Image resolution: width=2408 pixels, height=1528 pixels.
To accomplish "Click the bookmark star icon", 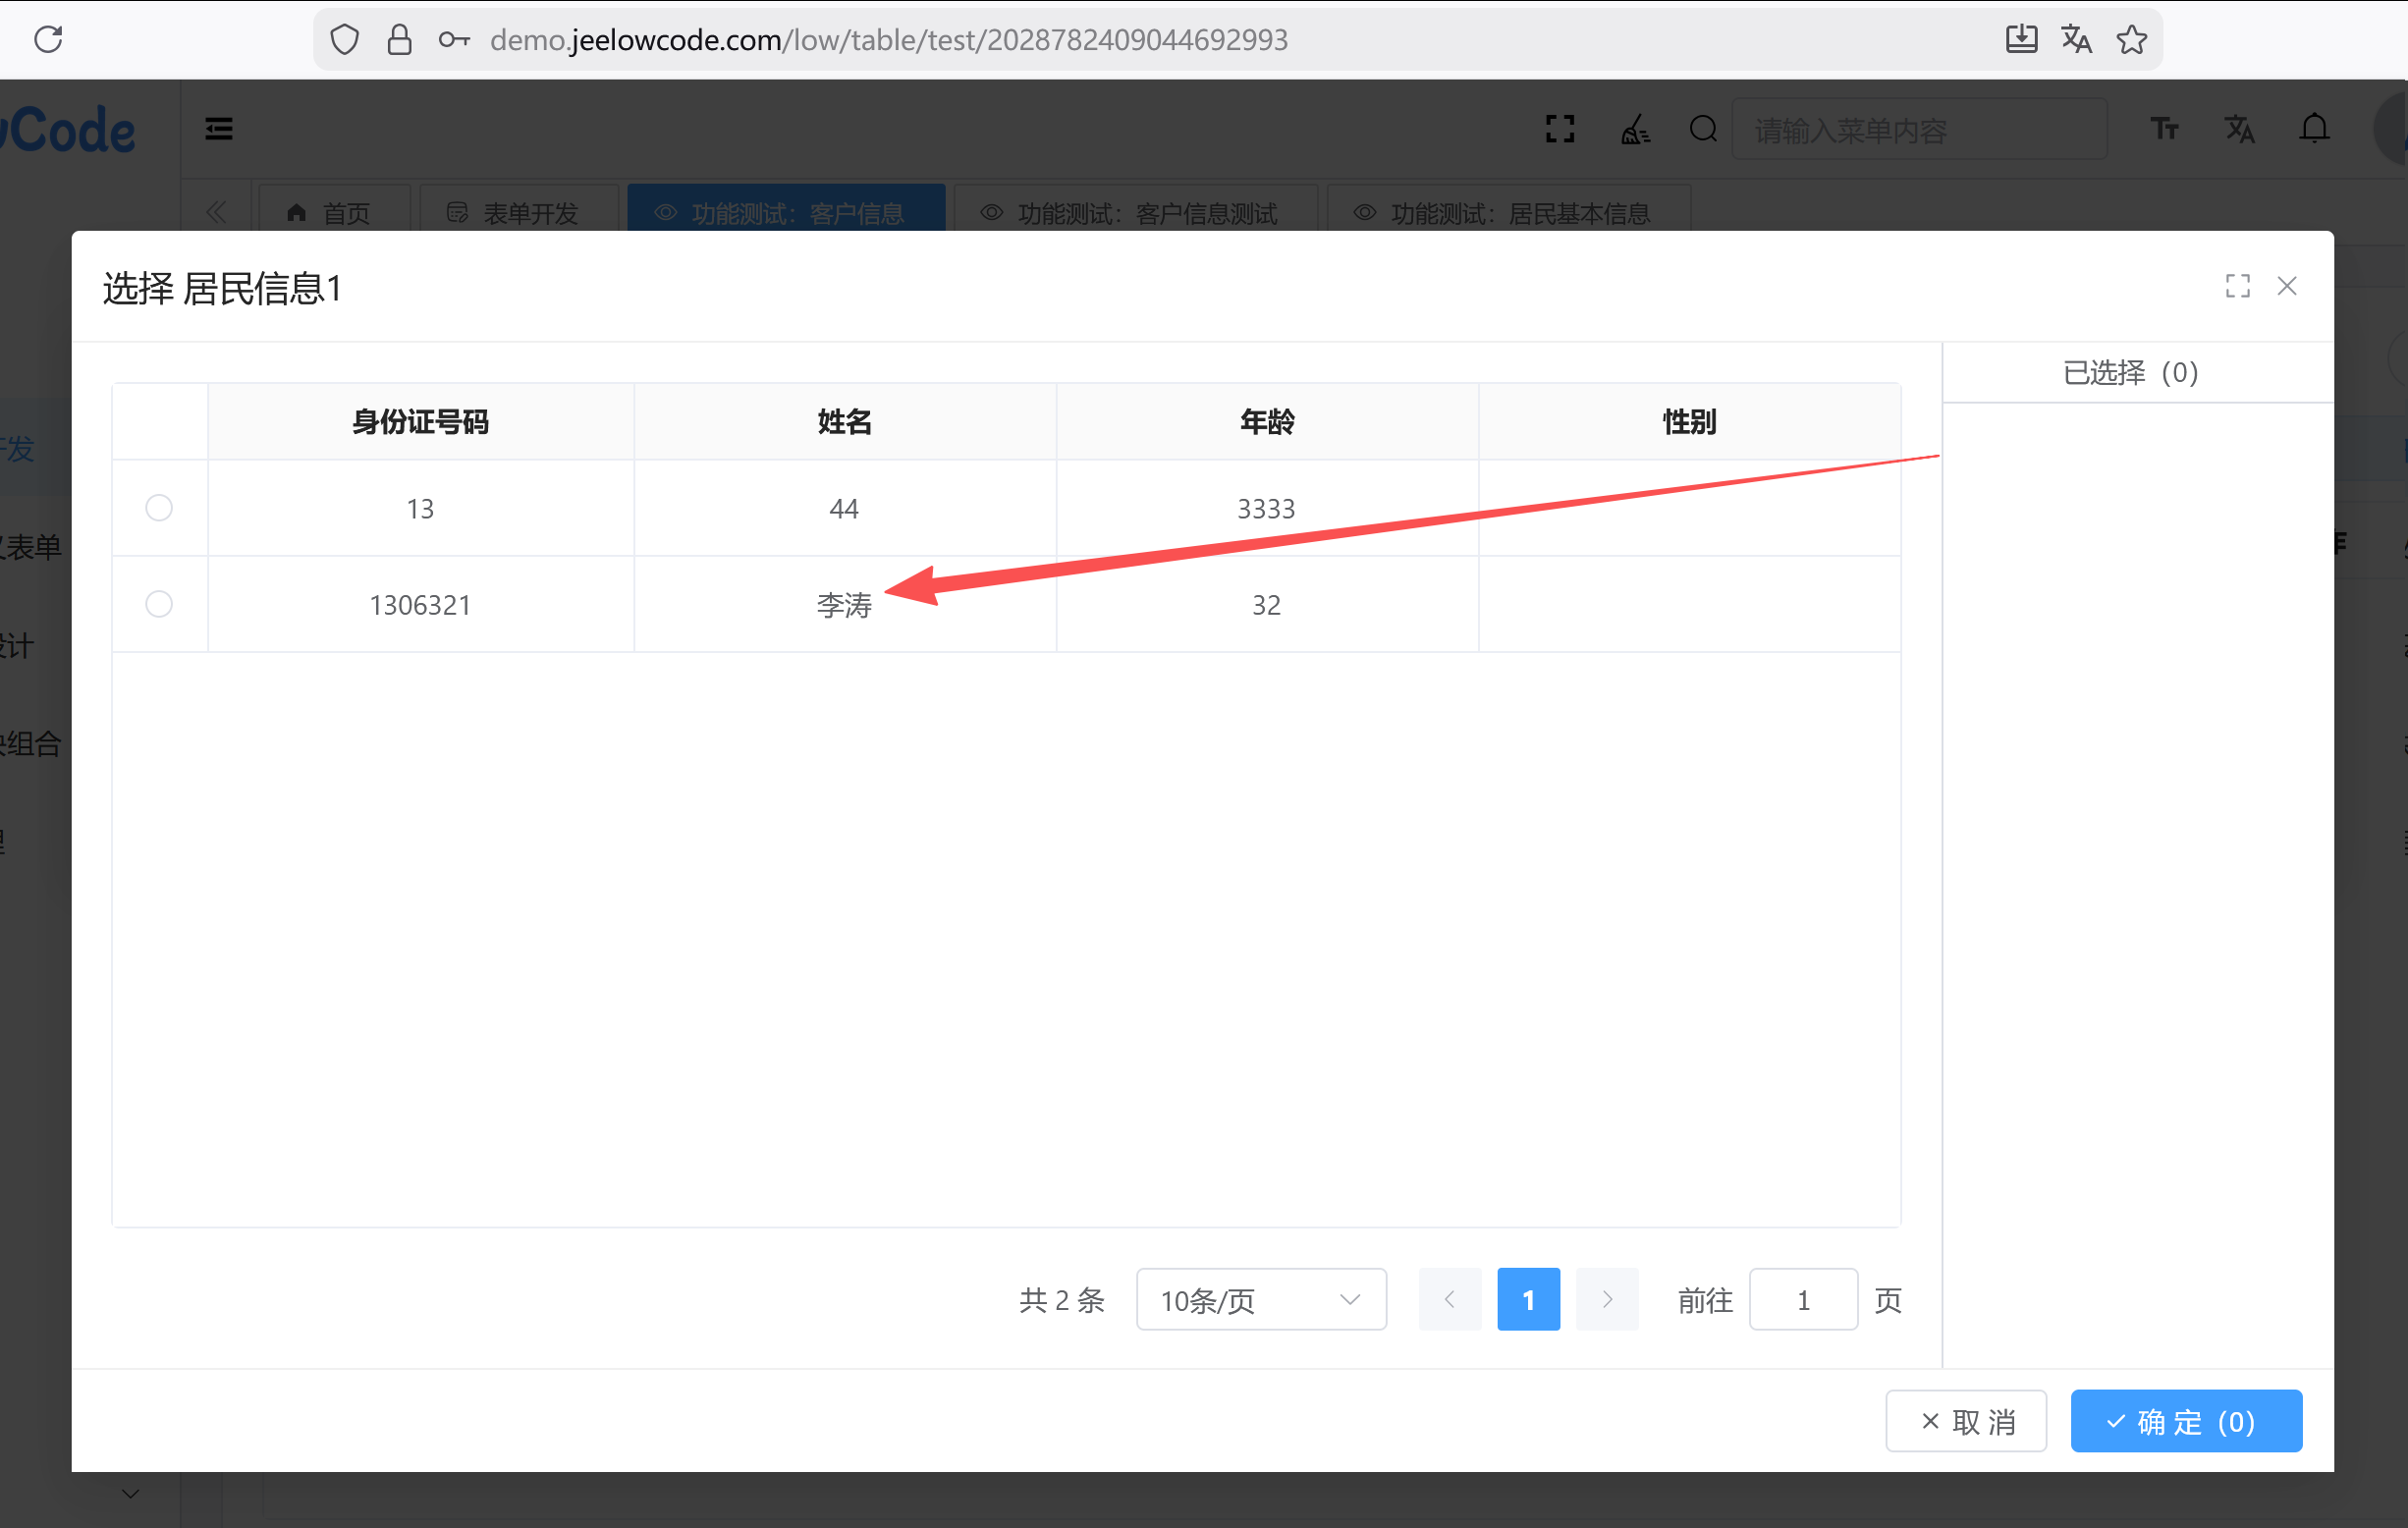I will click(2131, 40).
